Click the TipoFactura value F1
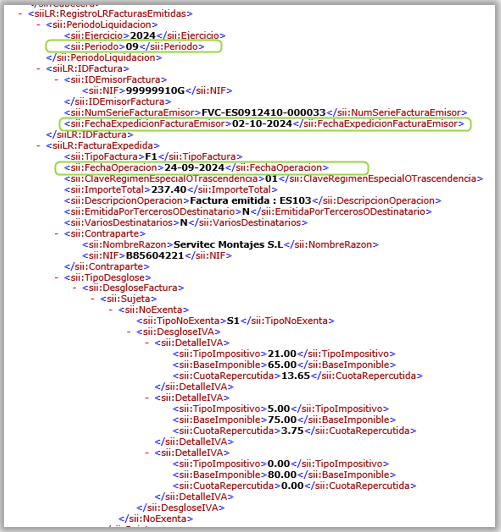The height and width of the screenshot is (532, 501). coord(151,157)
